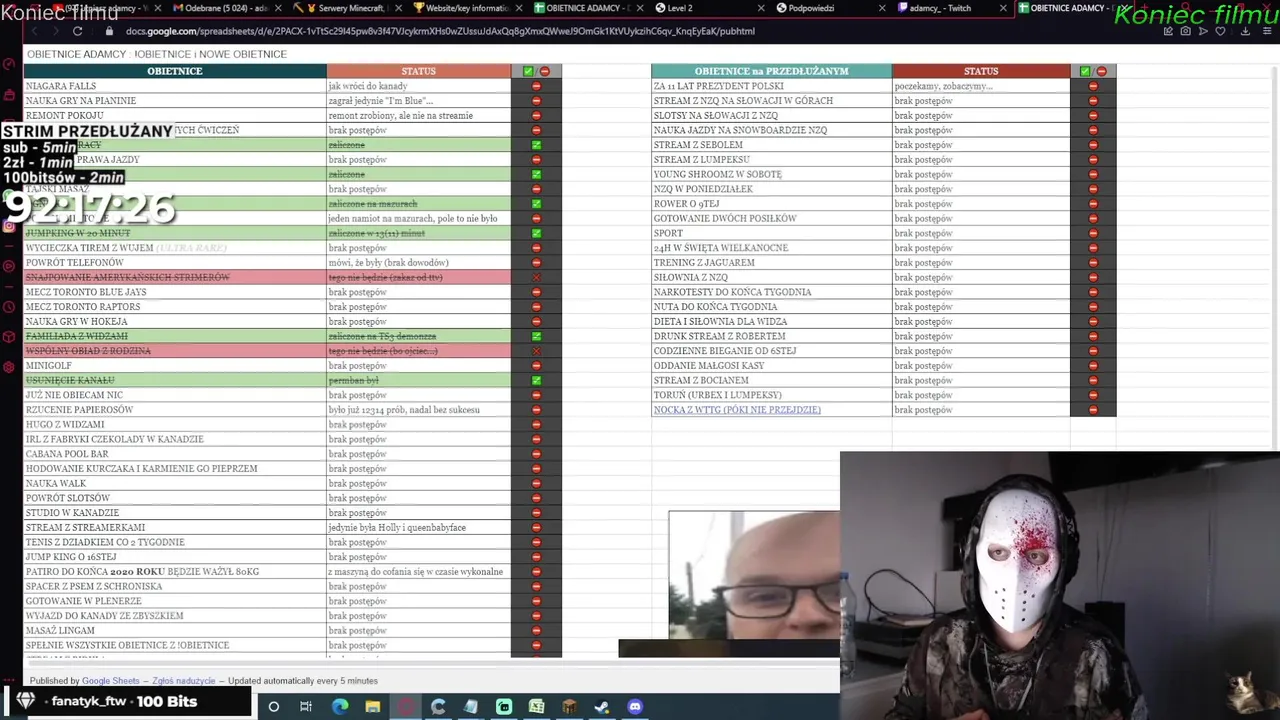Viewport: 1280px width, 720px height.
Task: Open Task View on the taskbar
Action: 306,707
